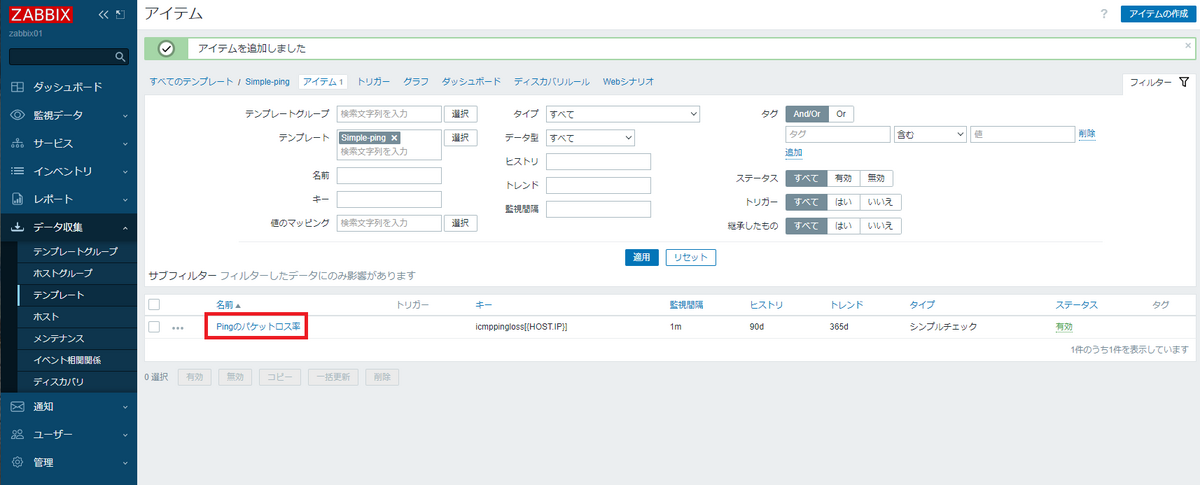Open the タイプ dropdown

click(623, 114)
